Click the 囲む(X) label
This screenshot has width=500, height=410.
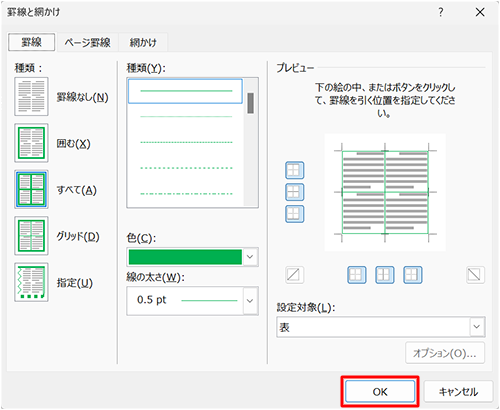point(73,143)
